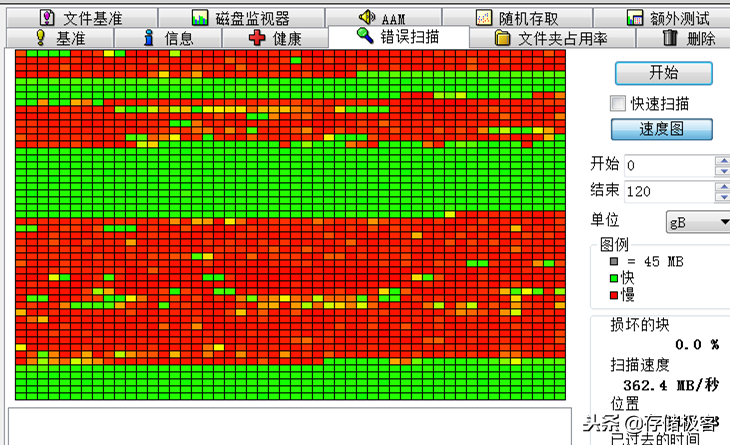
Task: Click the 362.4 MB/秒 scan speed value
Action: click(671, 385)
